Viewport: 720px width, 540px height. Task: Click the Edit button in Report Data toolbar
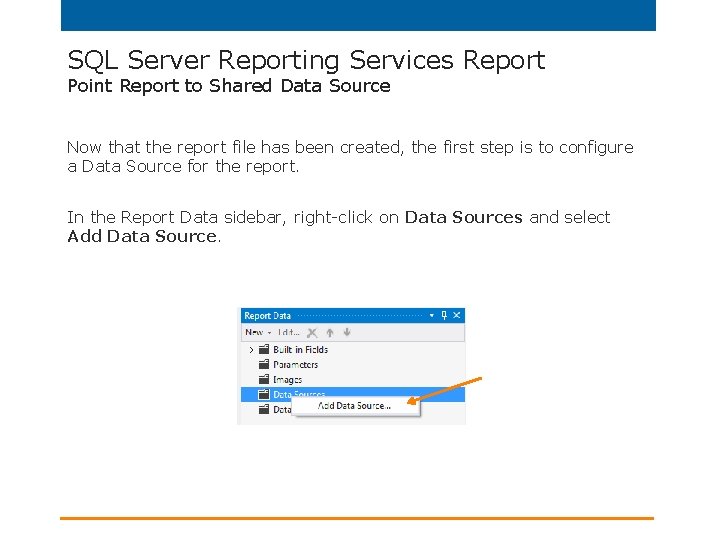[x=288, y=333]
